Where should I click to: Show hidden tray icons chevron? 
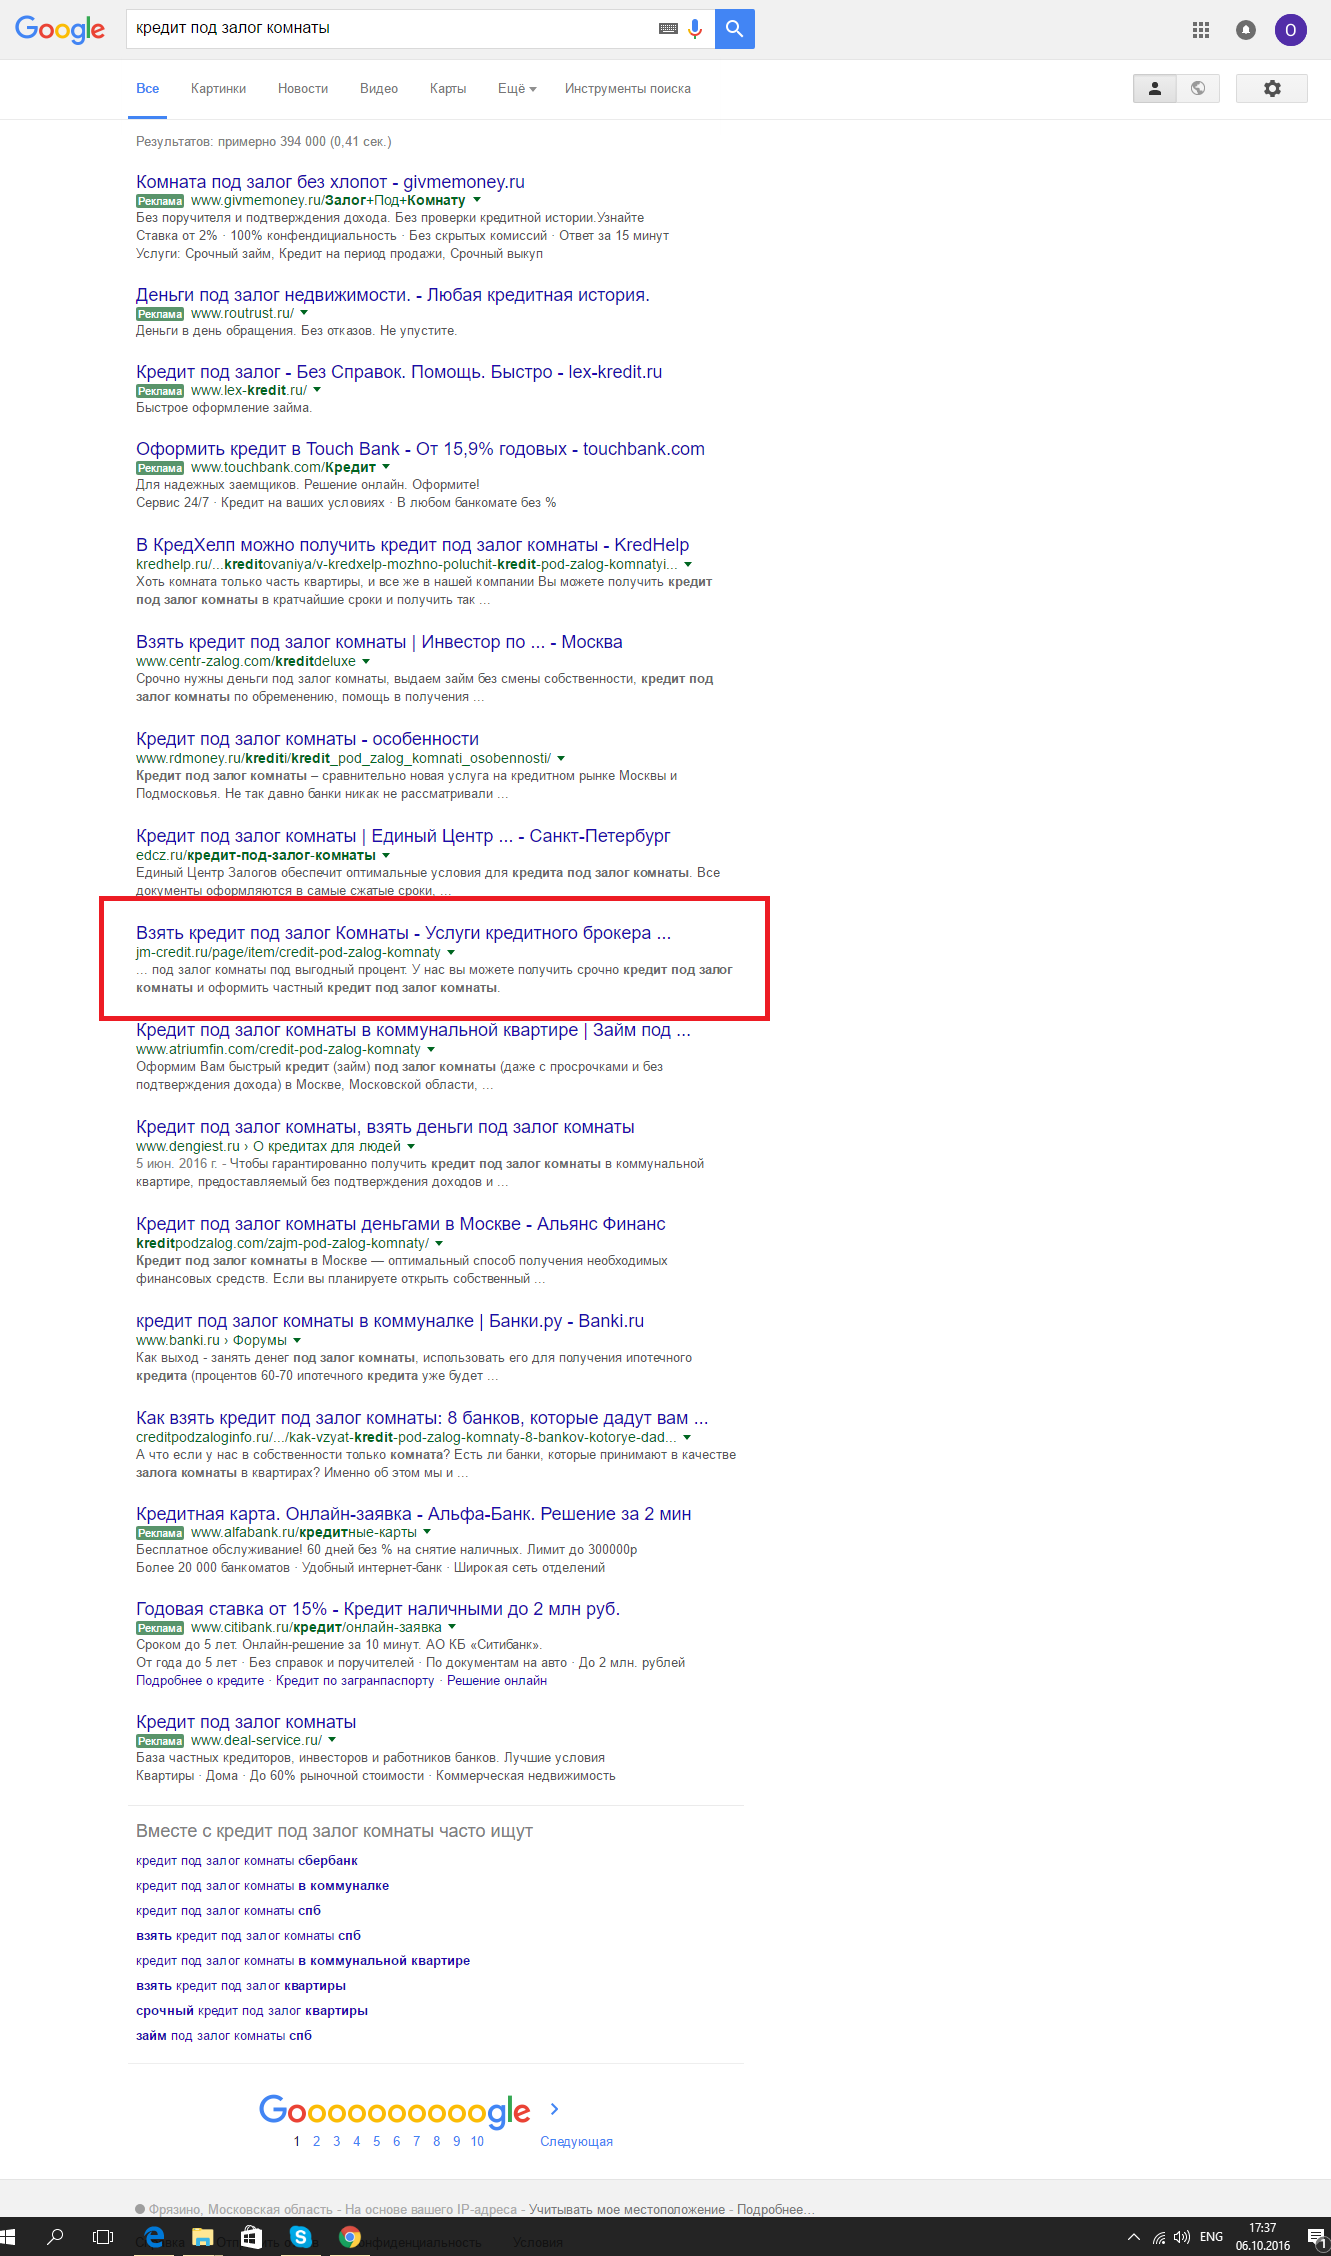[x=1134, y=2237]
